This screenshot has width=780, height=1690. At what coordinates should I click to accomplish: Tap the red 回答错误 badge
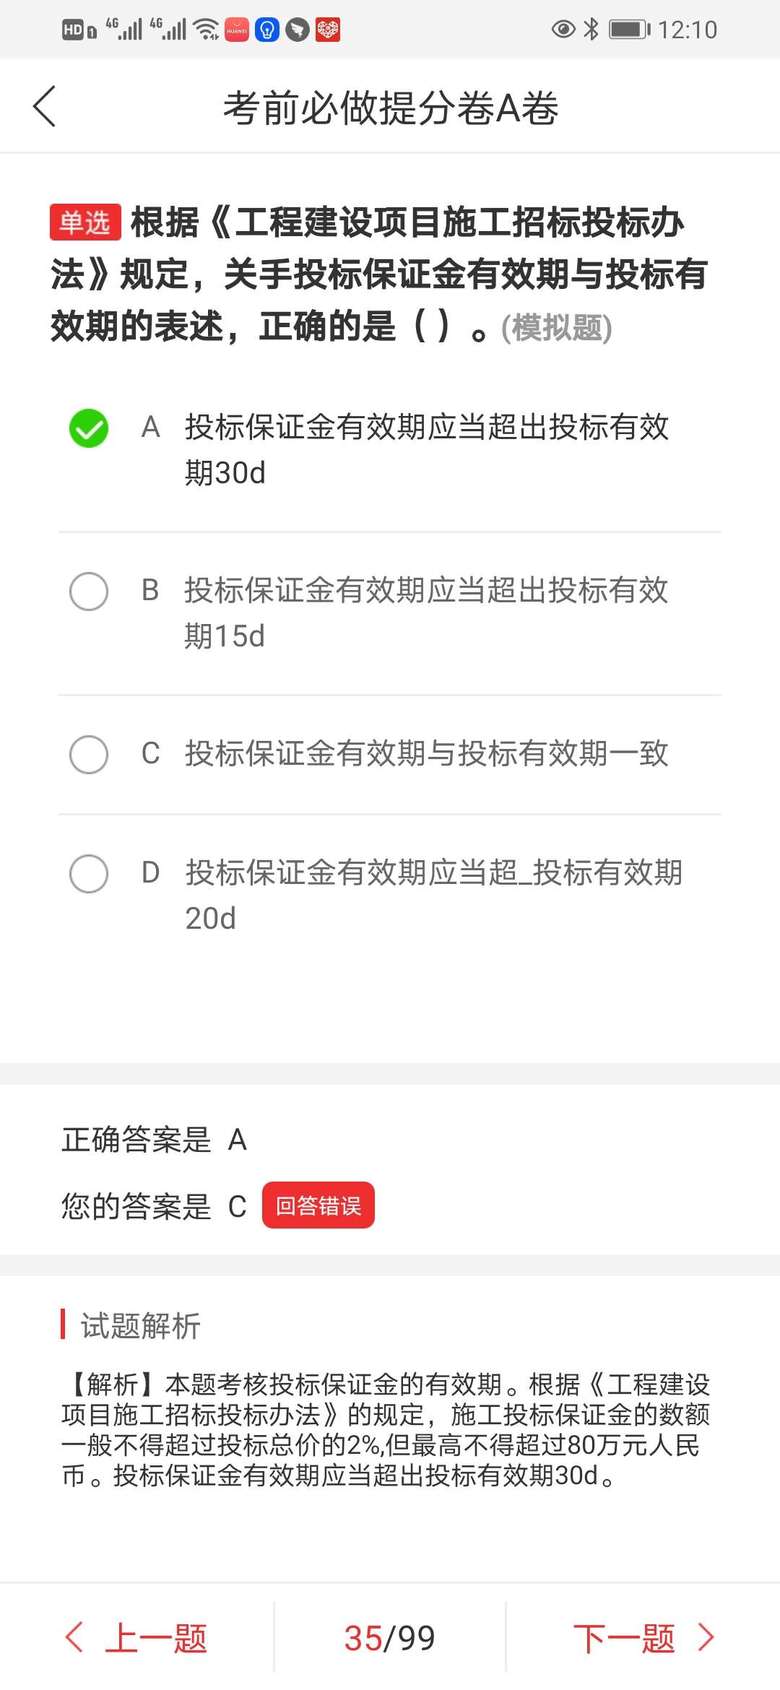[318, 1206]
